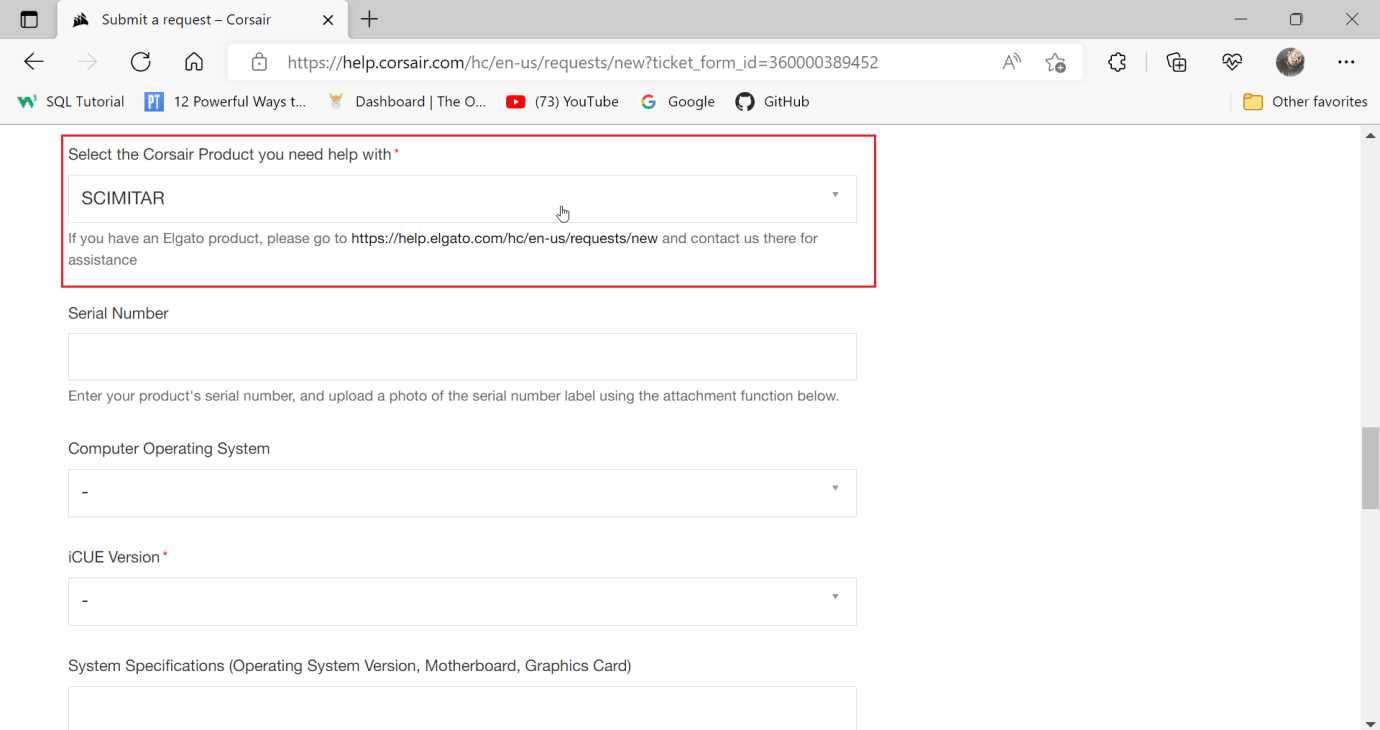View site information lock icon
1380x730 pixels.
pyautogui.click(x=259, y=62)
